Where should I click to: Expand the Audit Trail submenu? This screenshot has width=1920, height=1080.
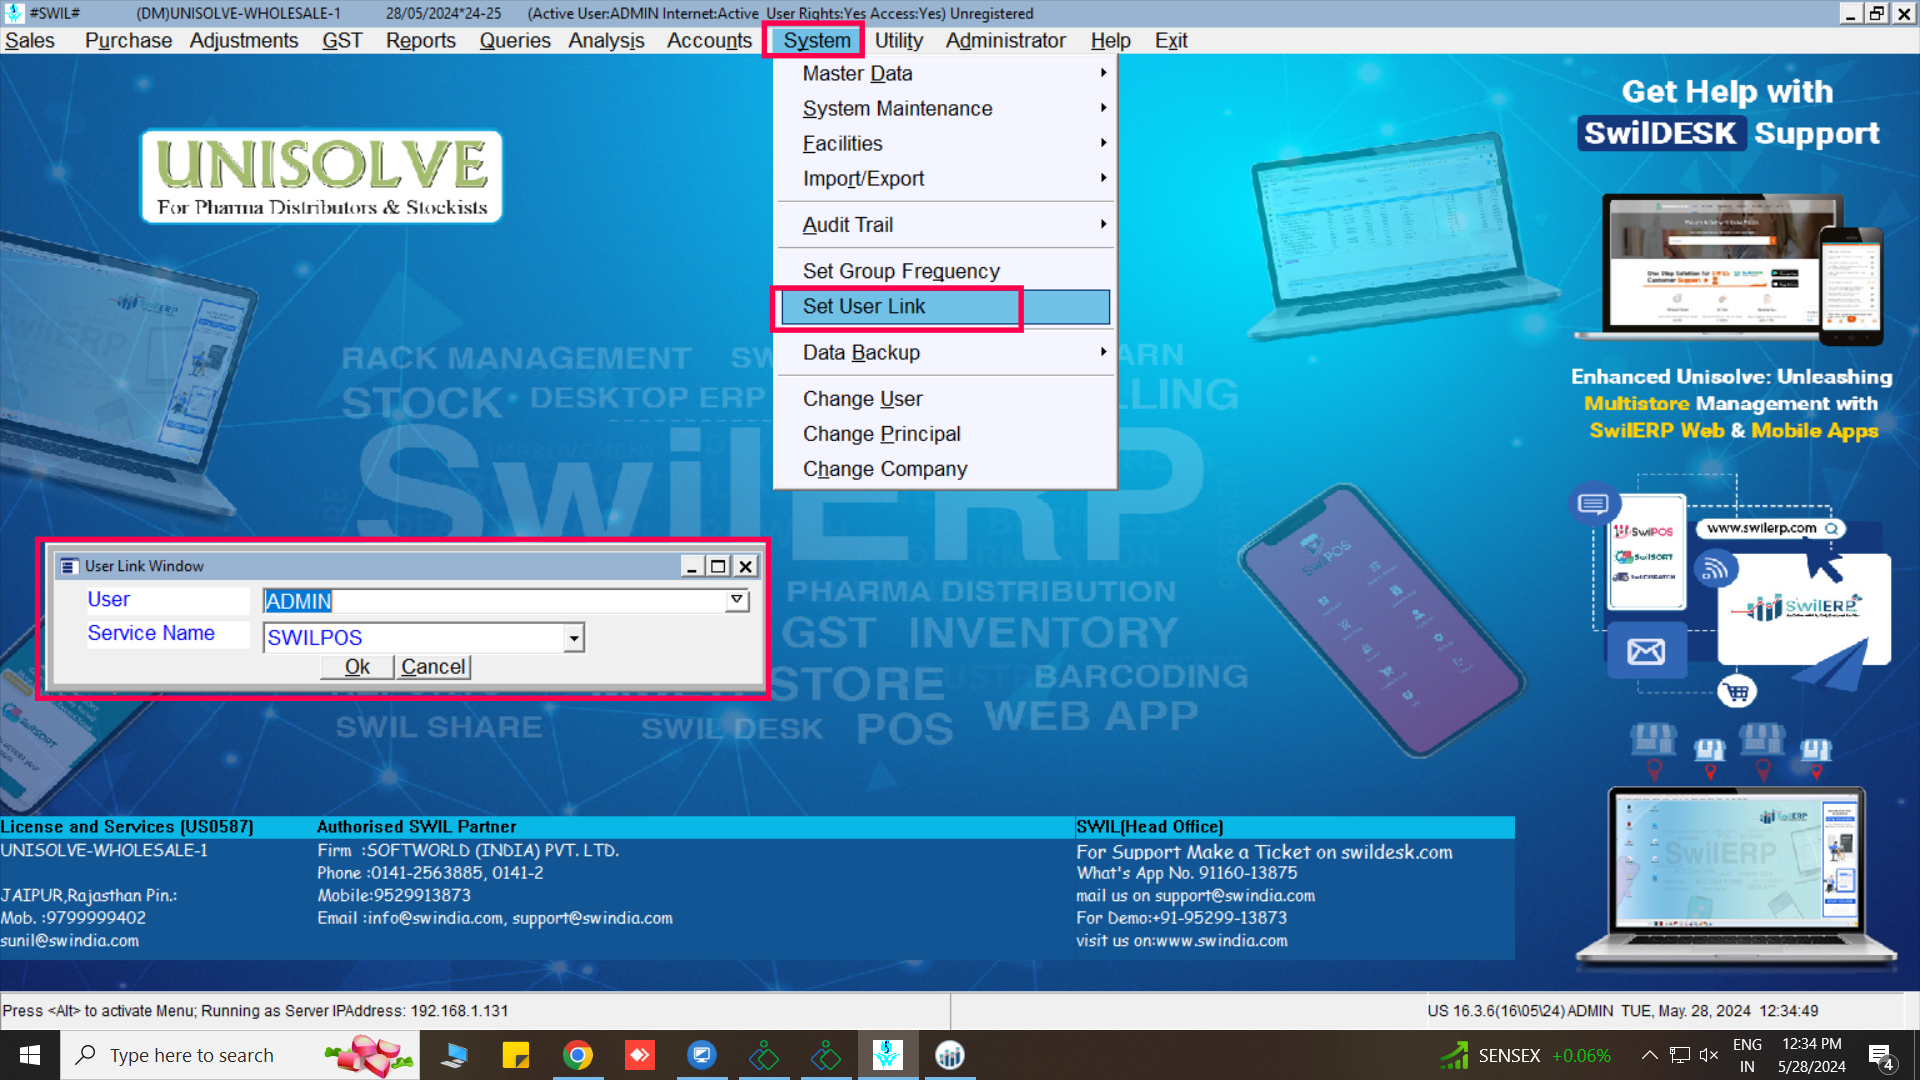click(945, 225)
